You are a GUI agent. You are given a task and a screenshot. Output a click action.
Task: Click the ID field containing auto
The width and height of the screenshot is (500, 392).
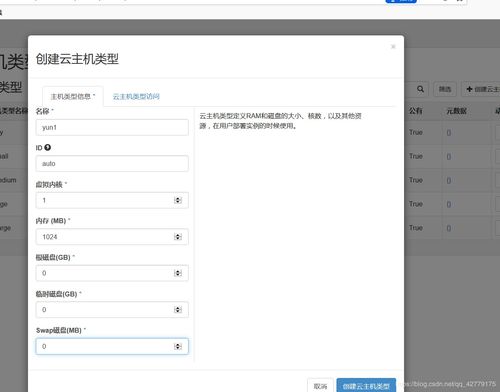click(x=112, y=164)
